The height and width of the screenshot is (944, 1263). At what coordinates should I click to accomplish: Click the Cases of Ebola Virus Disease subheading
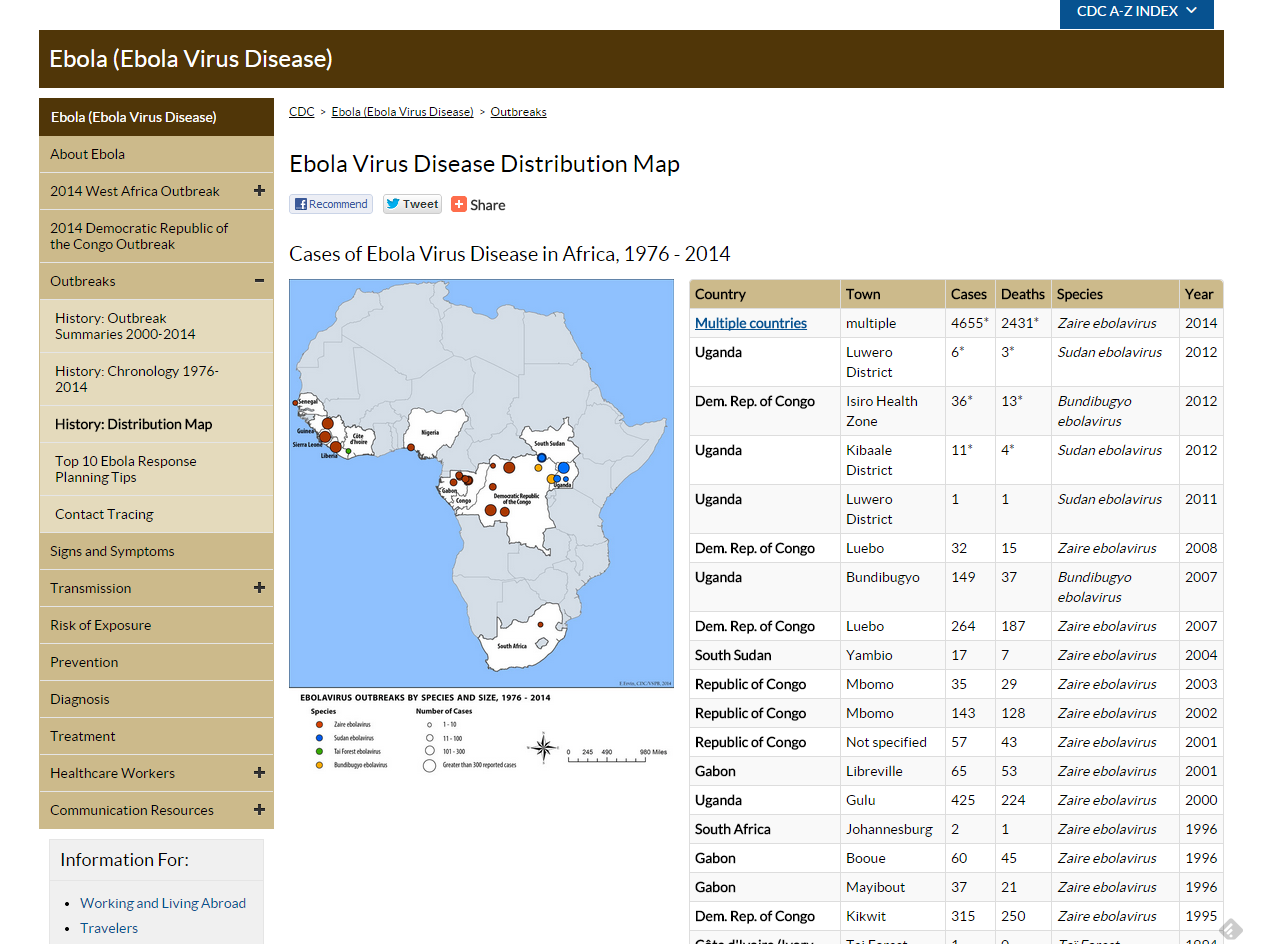click(510, 254)
